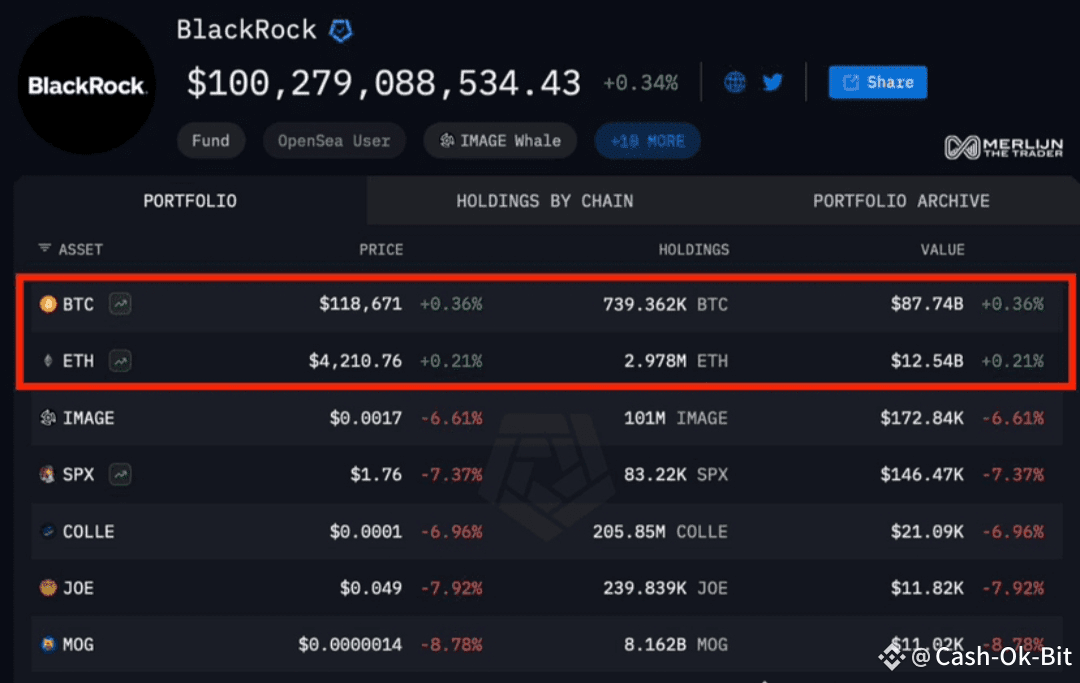This screenshot has width=1080, height=683.
Task: Sort by the PRICE column header
Action: point(381,249)
